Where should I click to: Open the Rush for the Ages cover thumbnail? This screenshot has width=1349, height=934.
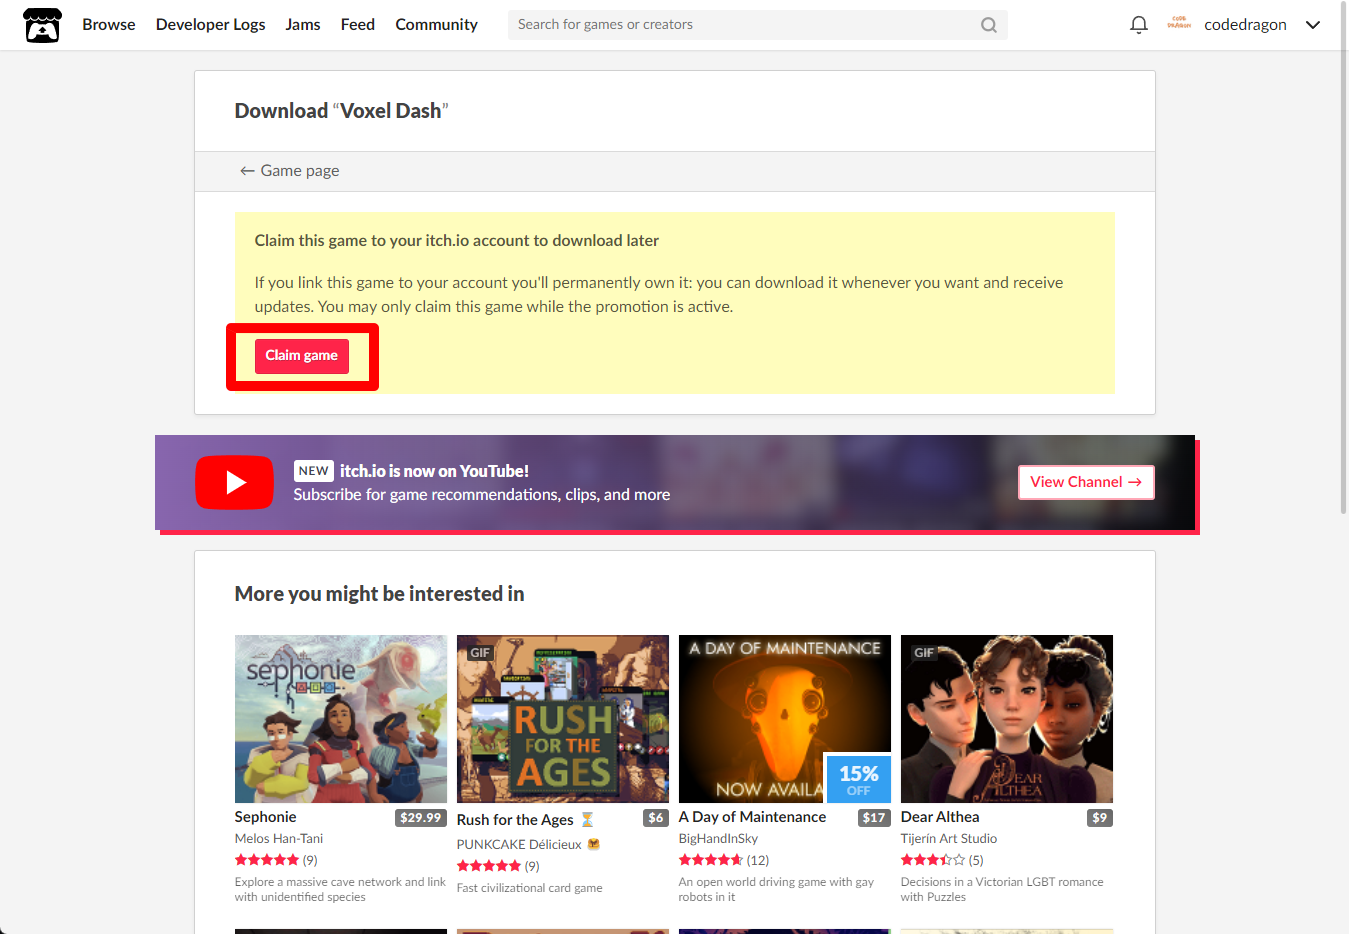tap(563, 719)
